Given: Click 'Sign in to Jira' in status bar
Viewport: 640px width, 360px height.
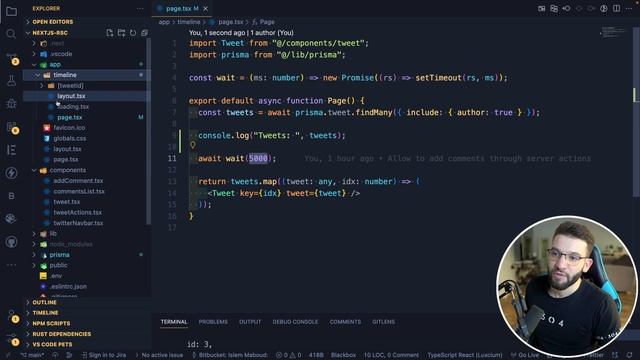Looking at the screenshot, I should point(104,355).
